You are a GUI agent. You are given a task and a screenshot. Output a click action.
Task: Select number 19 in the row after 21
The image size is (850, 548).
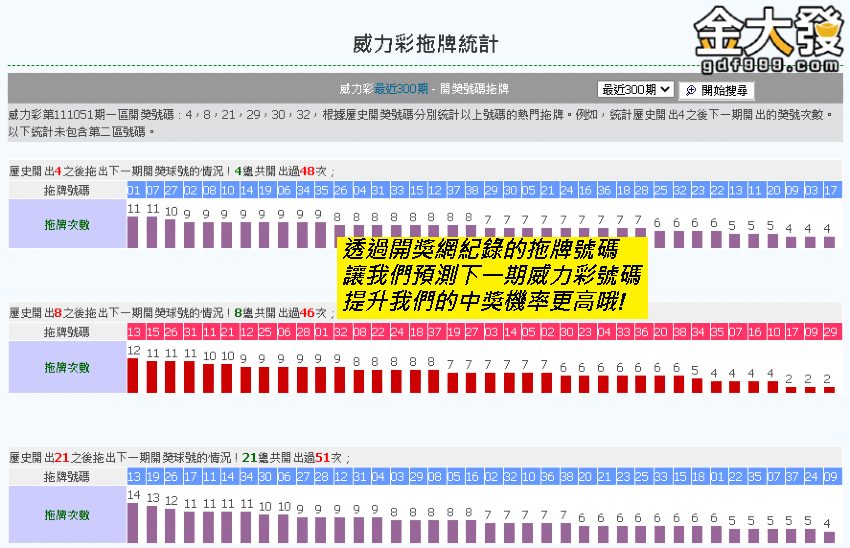coord(153,476)
